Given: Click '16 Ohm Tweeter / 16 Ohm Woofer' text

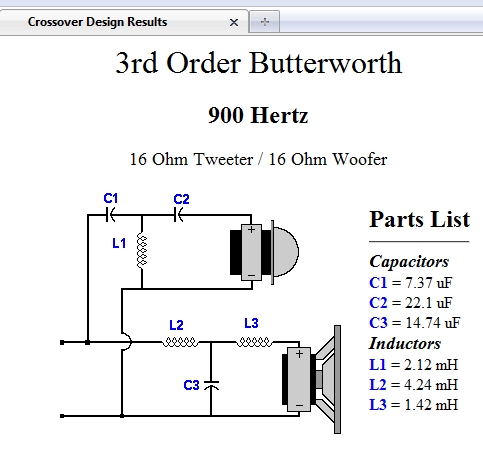Looking at the screenshot, I should click(x=258, y=159).
